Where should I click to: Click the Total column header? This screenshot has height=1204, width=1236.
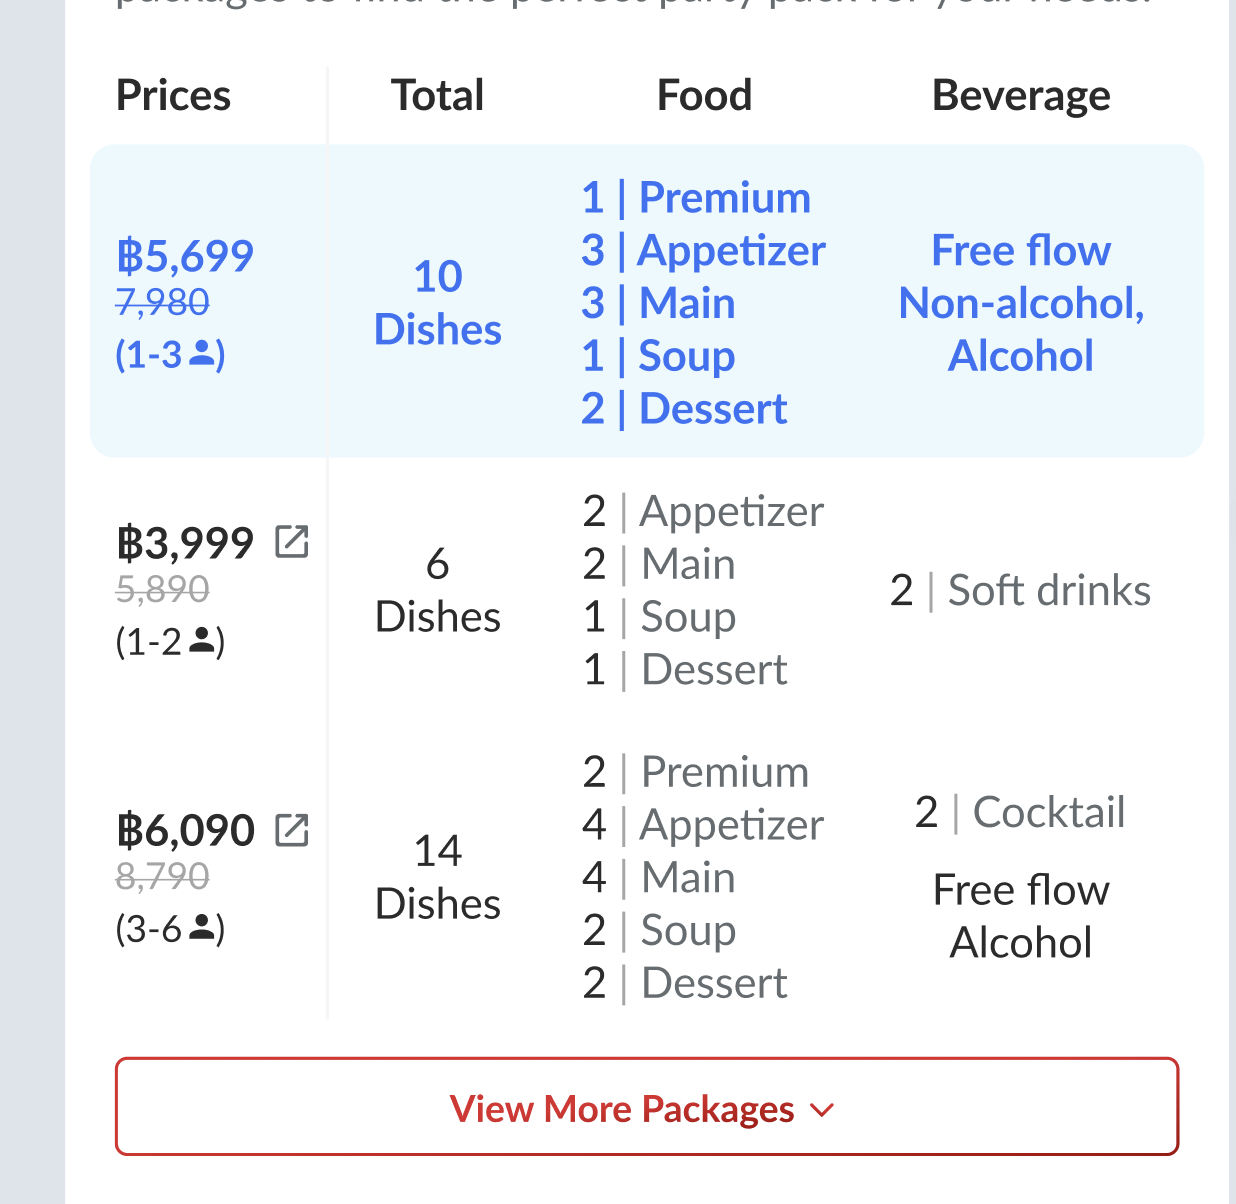click(x=437, y=96)
